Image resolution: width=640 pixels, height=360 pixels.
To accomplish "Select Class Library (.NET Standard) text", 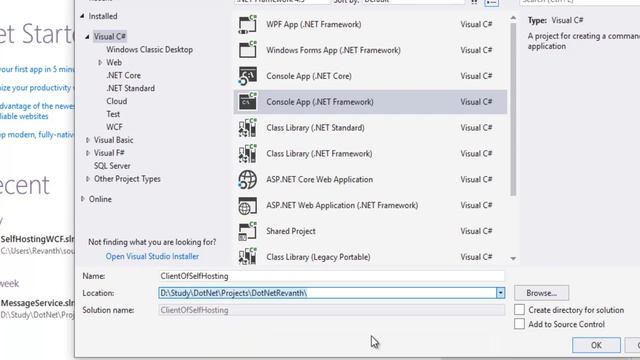I will tap(315, 128).
